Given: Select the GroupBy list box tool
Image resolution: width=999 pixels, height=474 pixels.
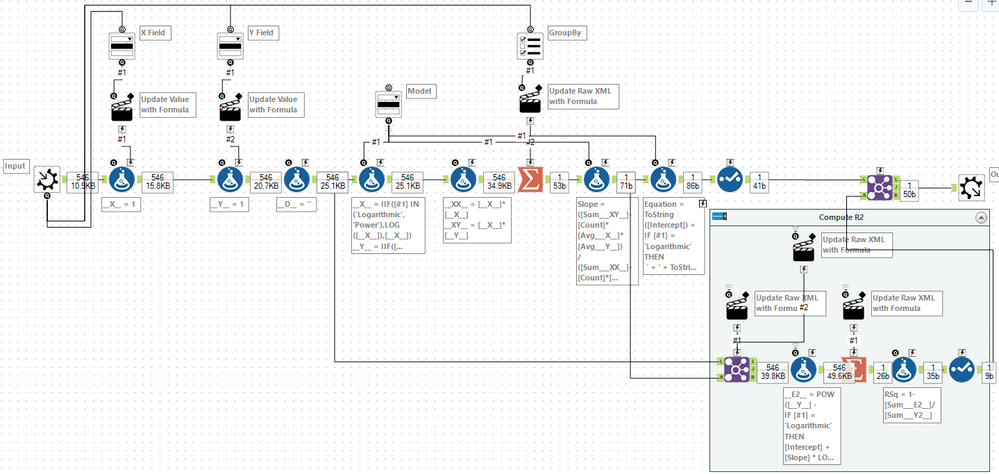Looking at the screenshot, I should 528,46.
